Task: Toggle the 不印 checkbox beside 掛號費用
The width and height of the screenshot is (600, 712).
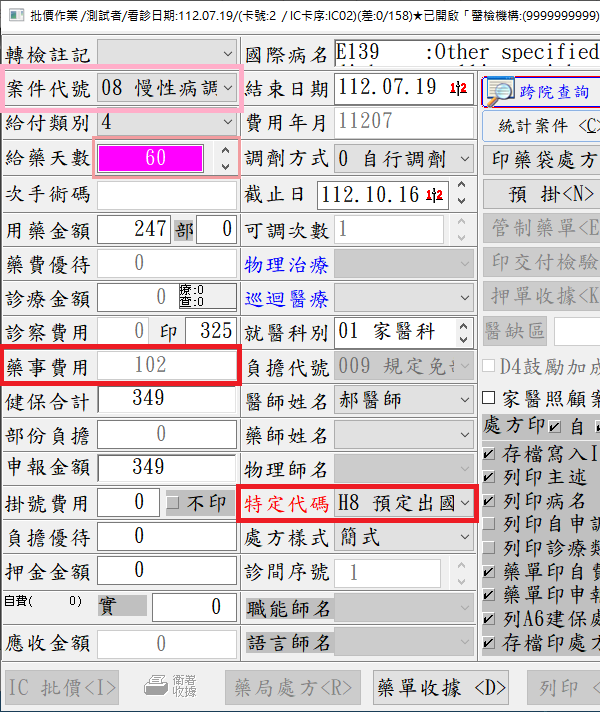Action: tap(174, 503)
